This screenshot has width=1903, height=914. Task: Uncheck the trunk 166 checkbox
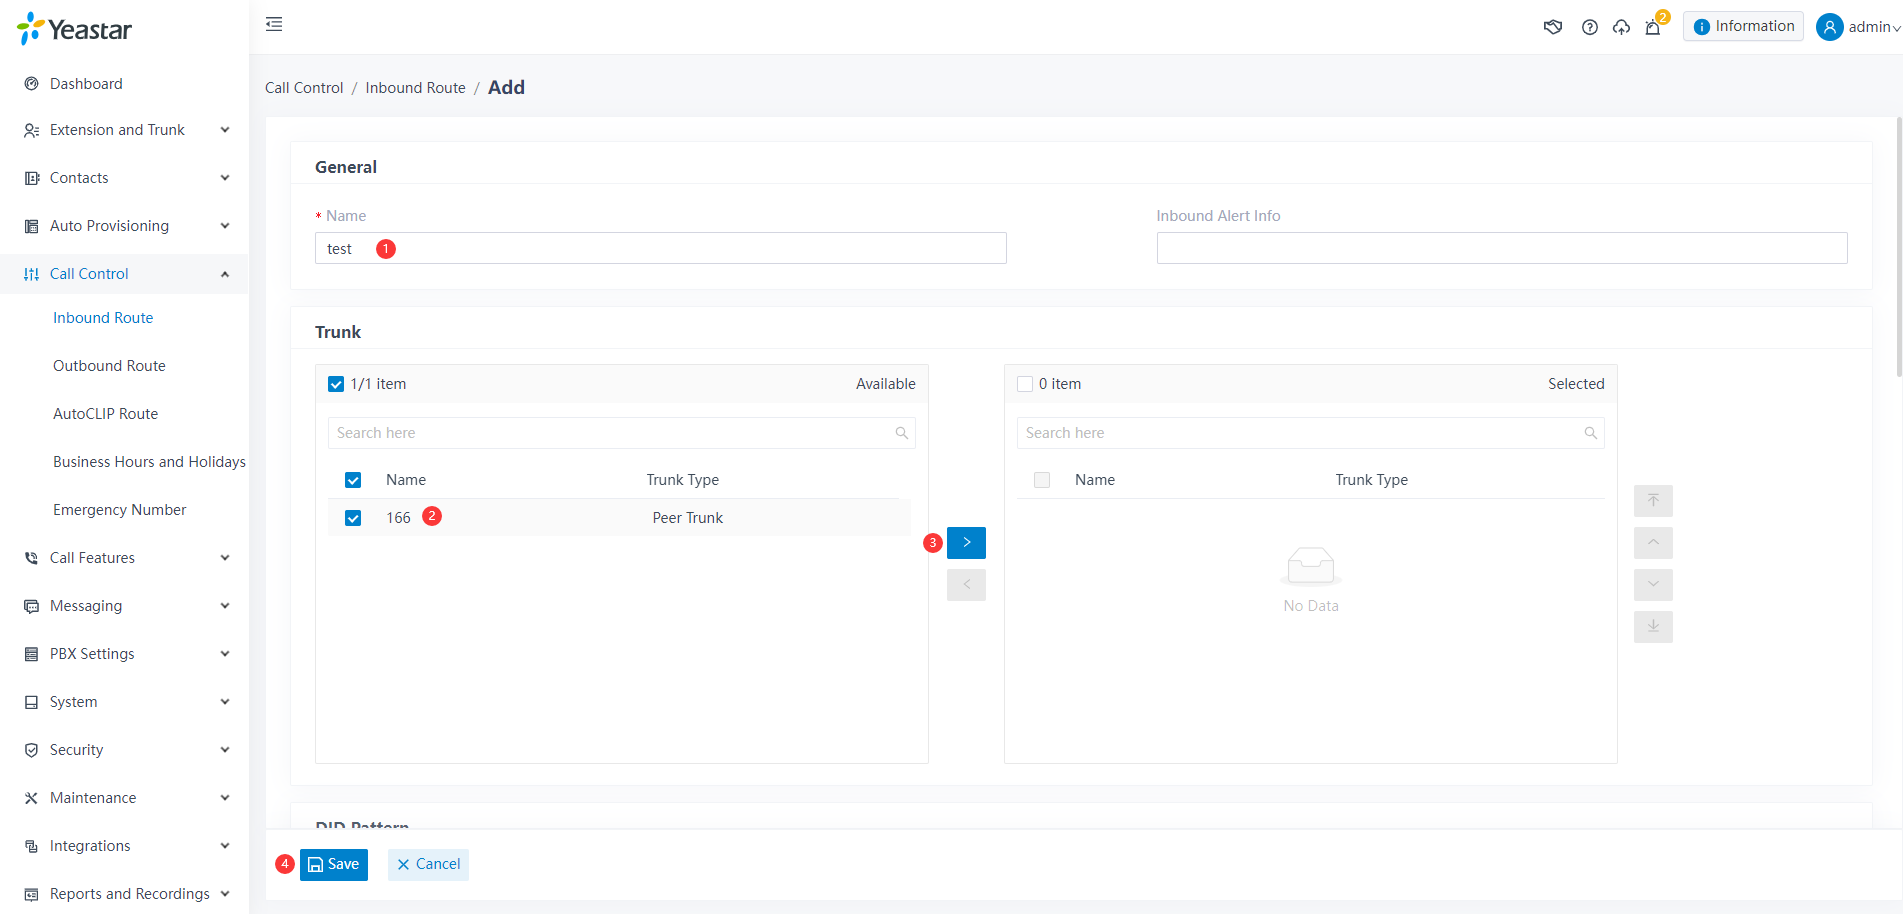[353, 518]
